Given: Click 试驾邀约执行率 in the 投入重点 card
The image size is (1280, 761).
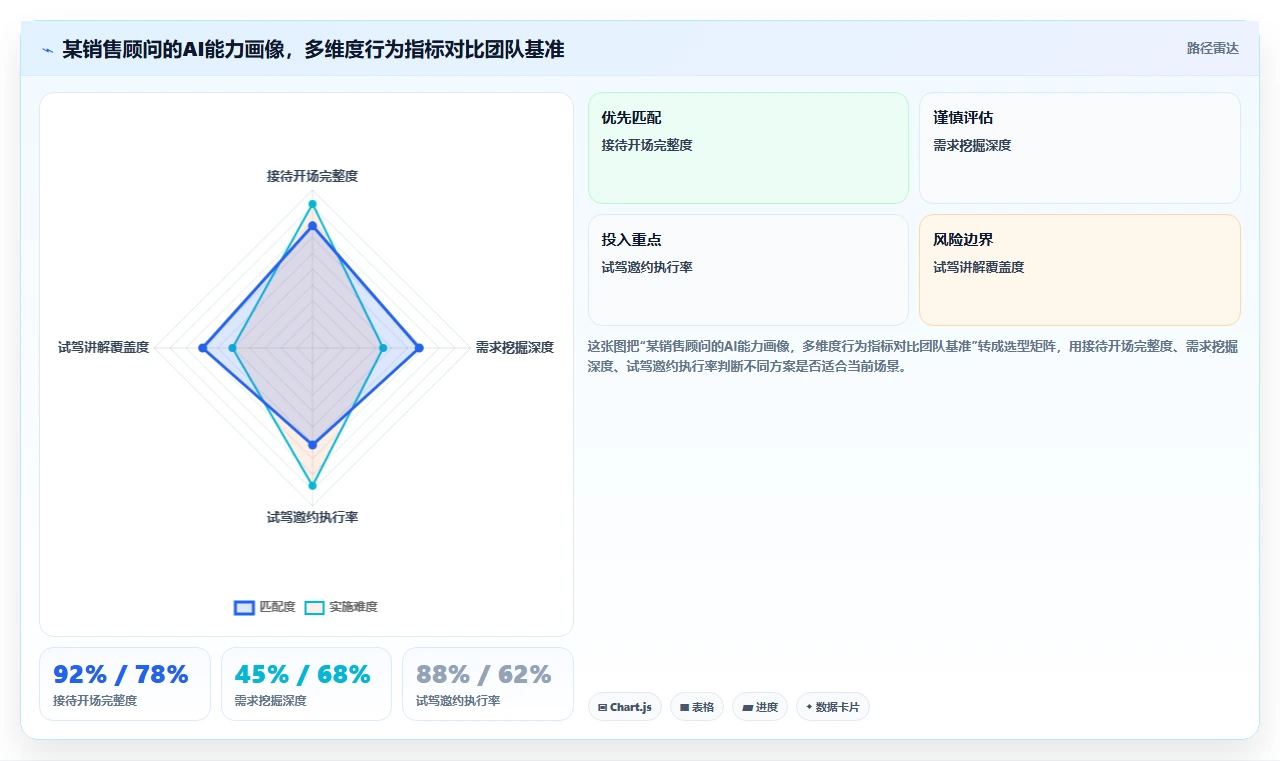Looking at the screenshot, I should [647, 267].
